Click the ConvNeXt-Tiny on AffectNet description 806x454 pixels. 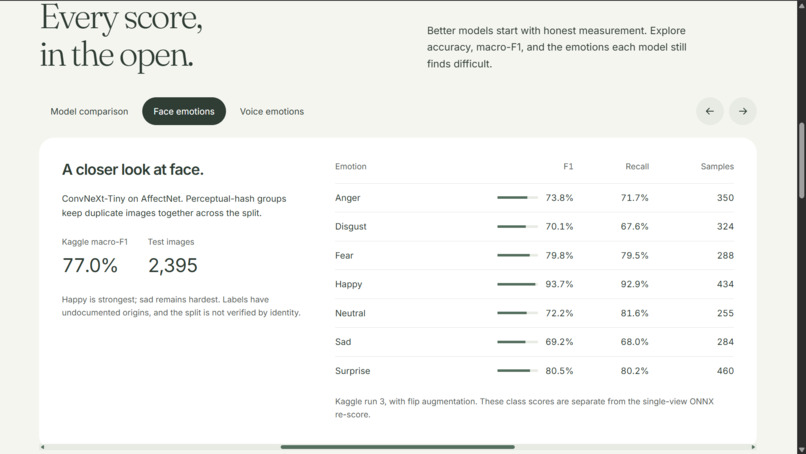point(174,206)
